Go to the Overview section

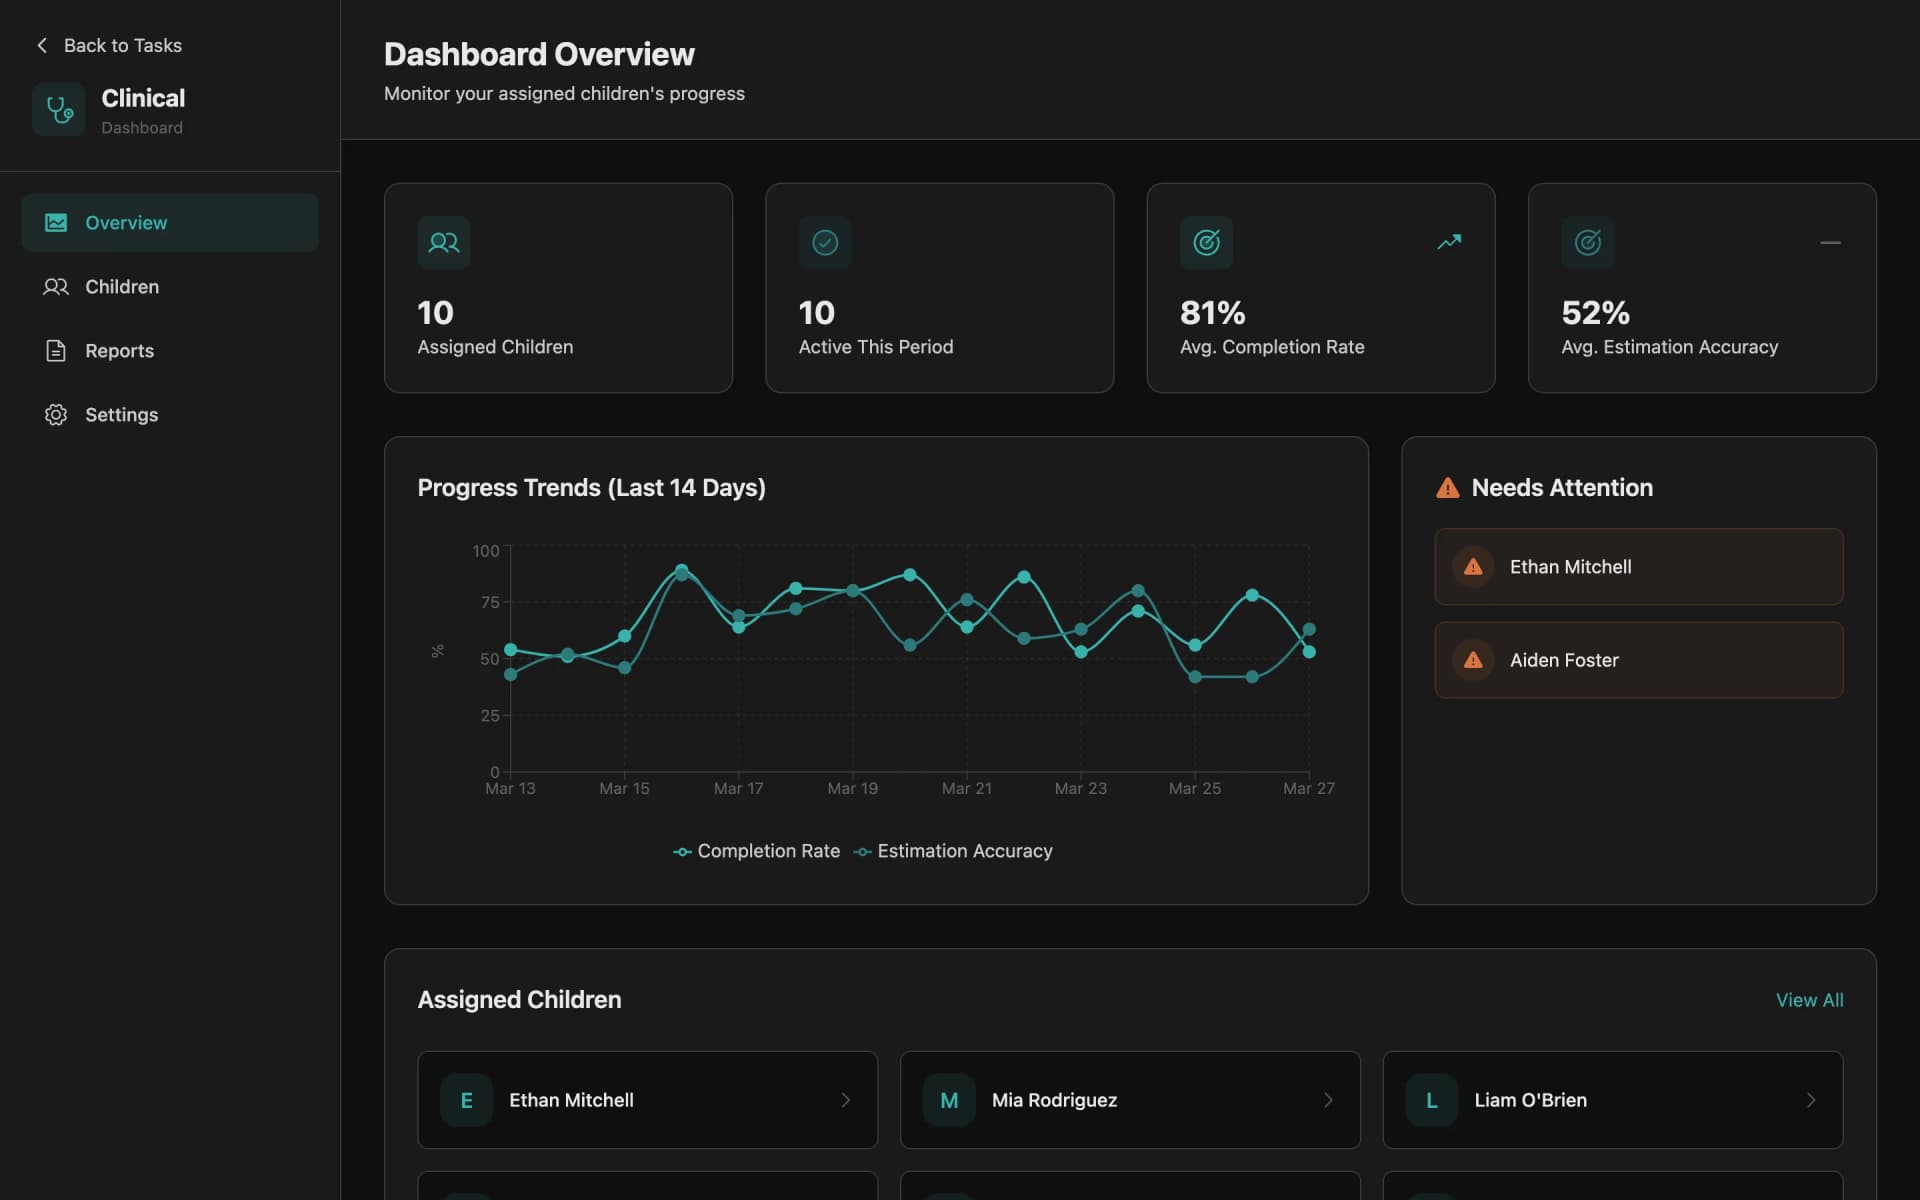point(170,223)
